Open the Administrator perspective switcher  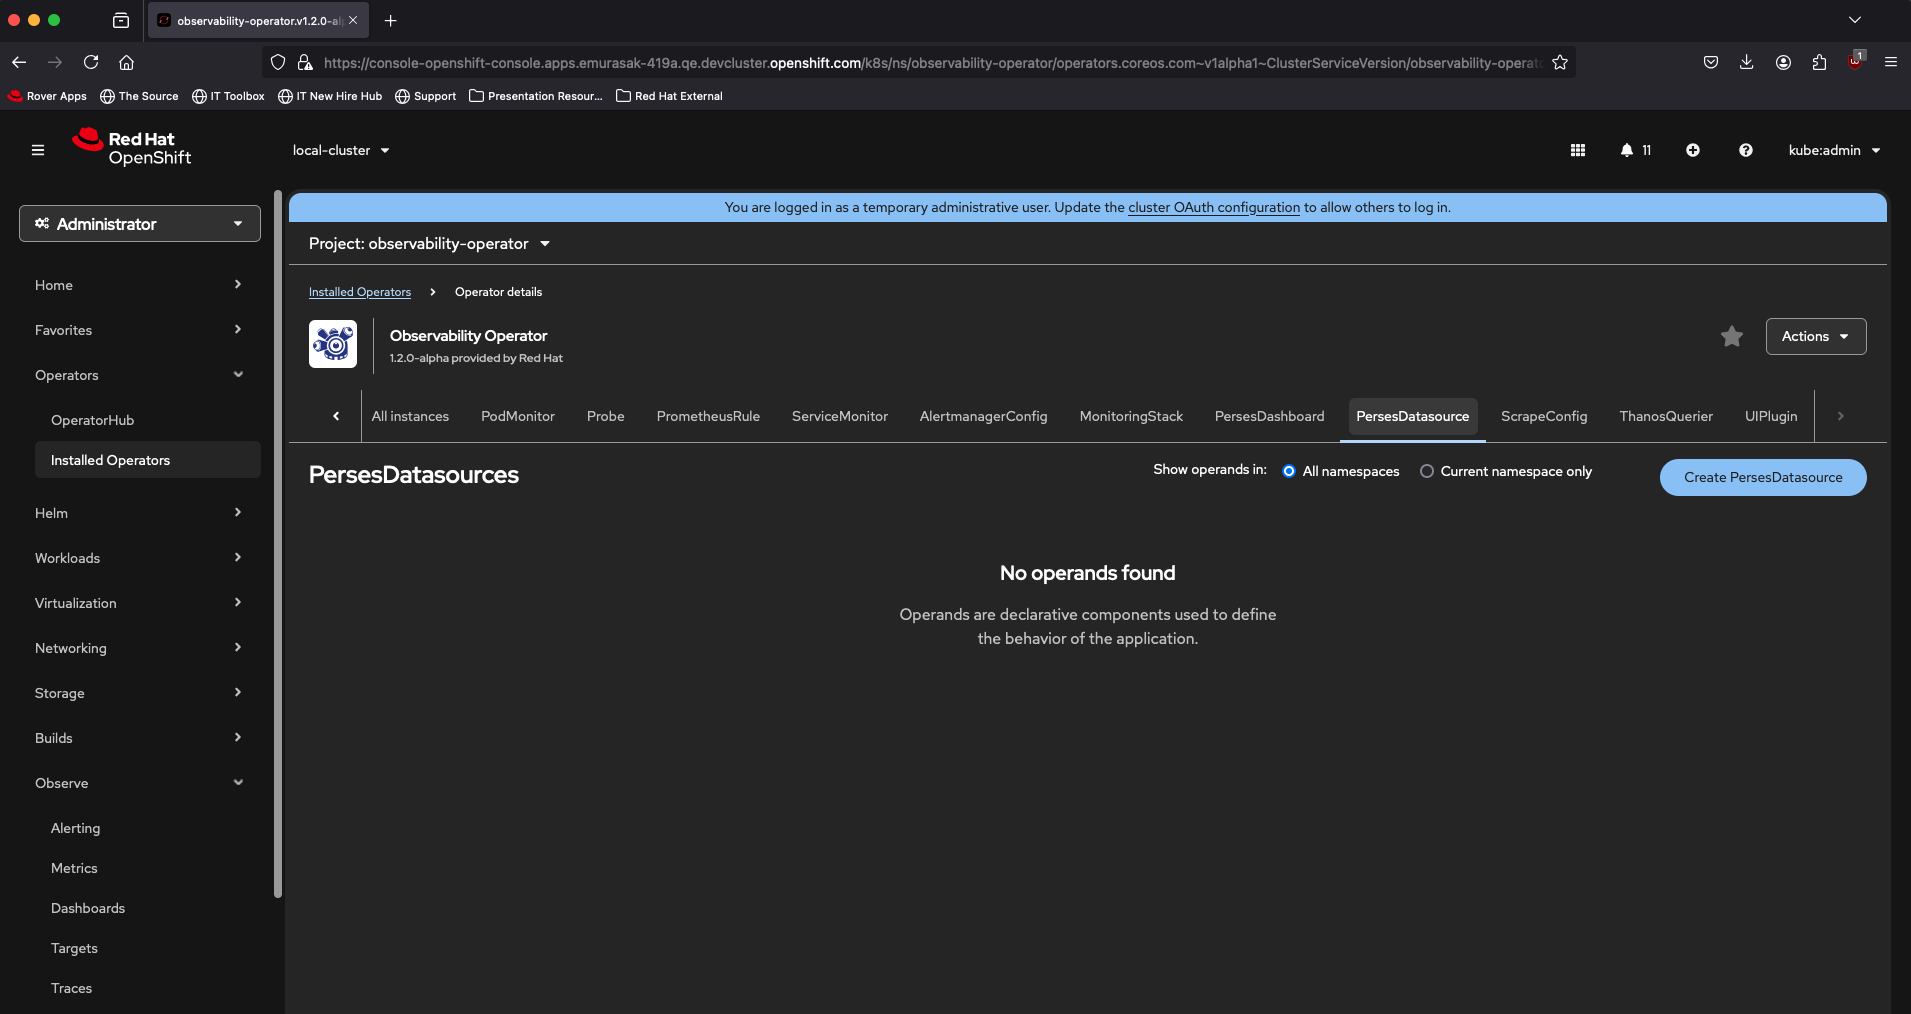[140, 224]
